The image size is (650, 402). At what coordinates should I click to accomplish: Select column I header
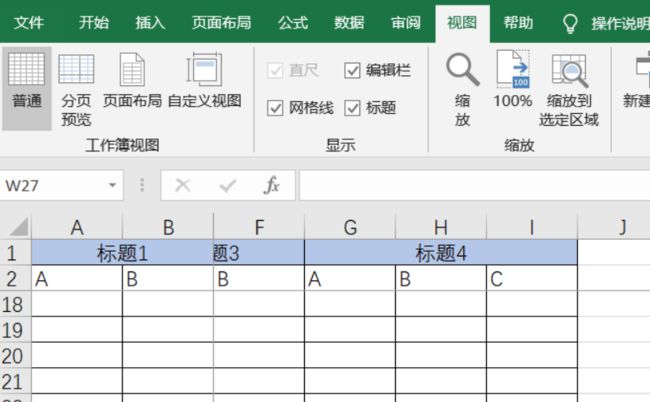532,227
